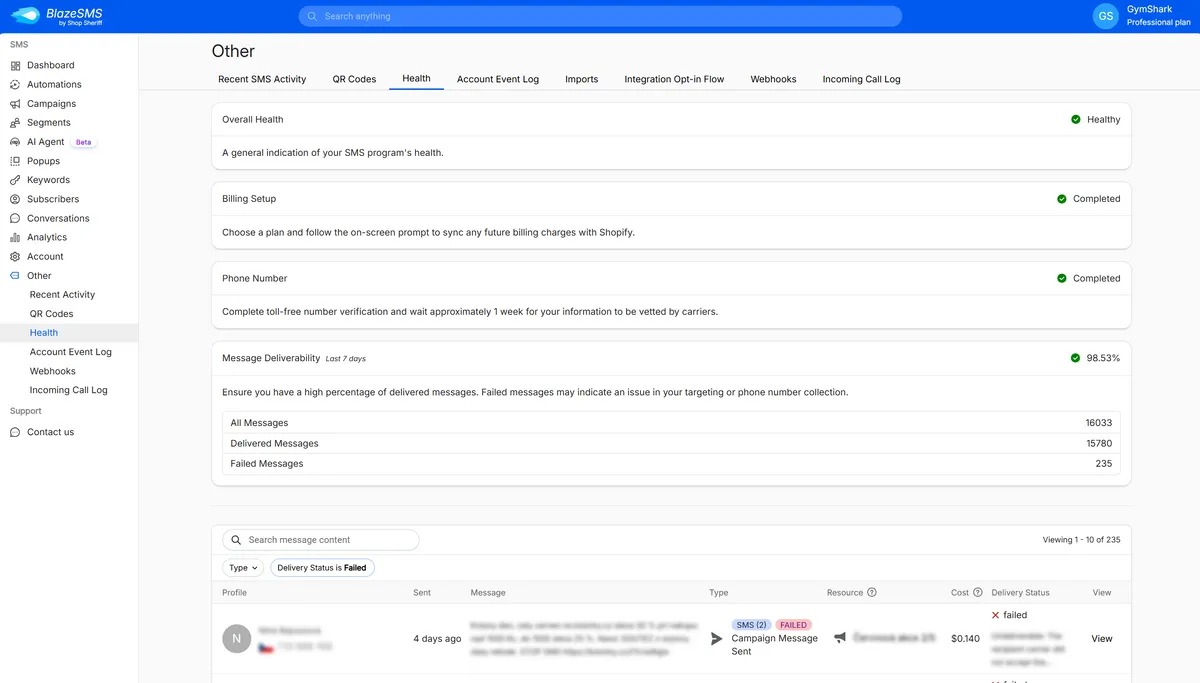Click the Search message content field

pos(320,539)
